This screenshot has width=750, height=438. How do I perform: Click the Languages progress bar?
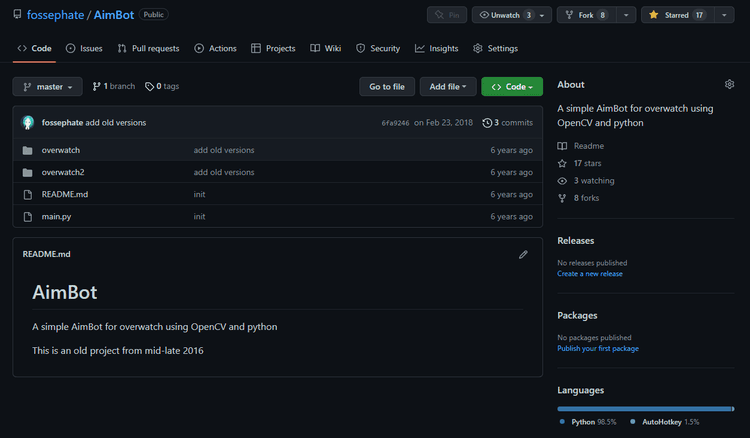[646, 408]
